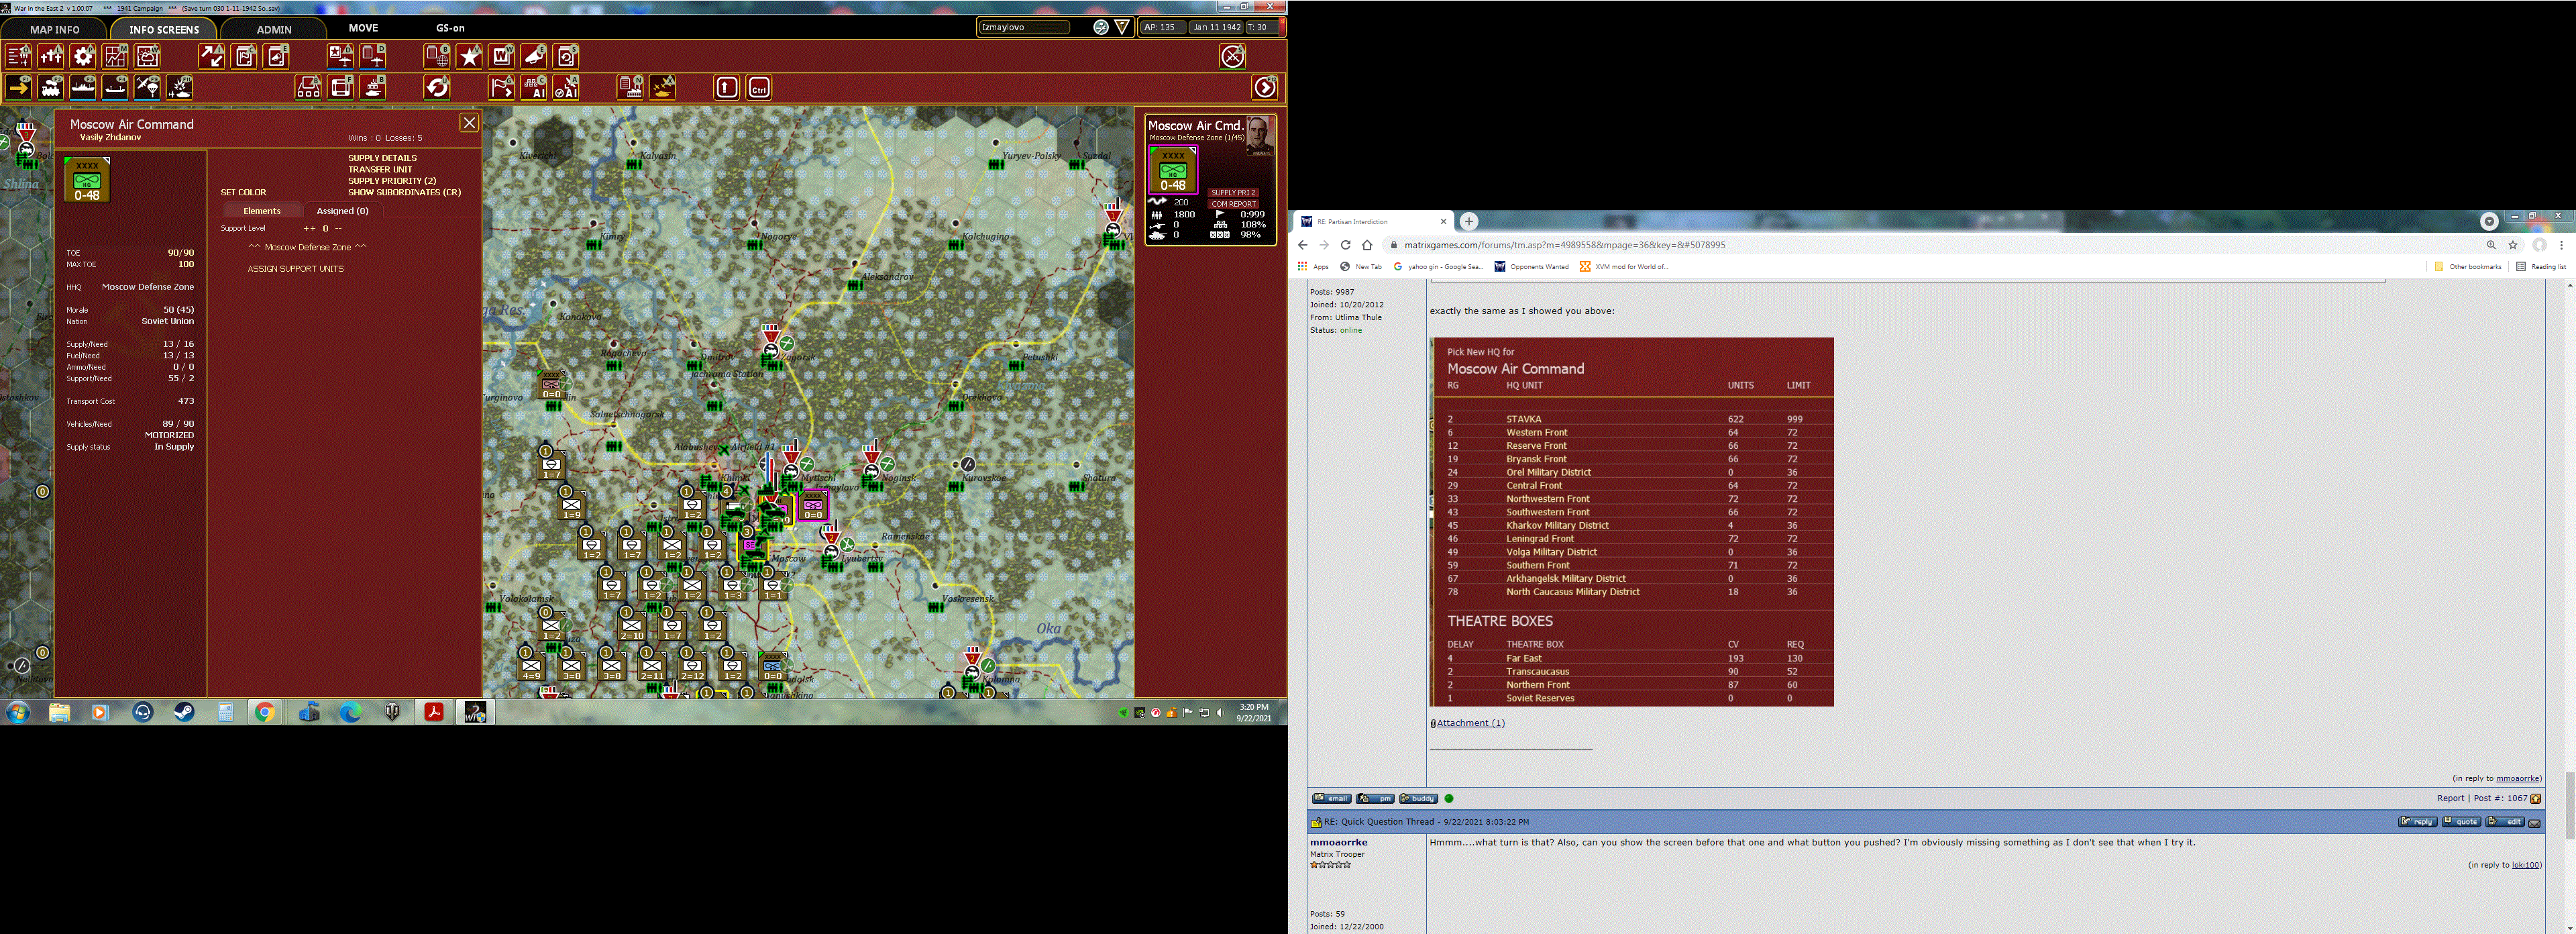This screenshot has width=2576, height=934.
Task: Select the air transport parachute icon
Action: click(x=148, y=87)
